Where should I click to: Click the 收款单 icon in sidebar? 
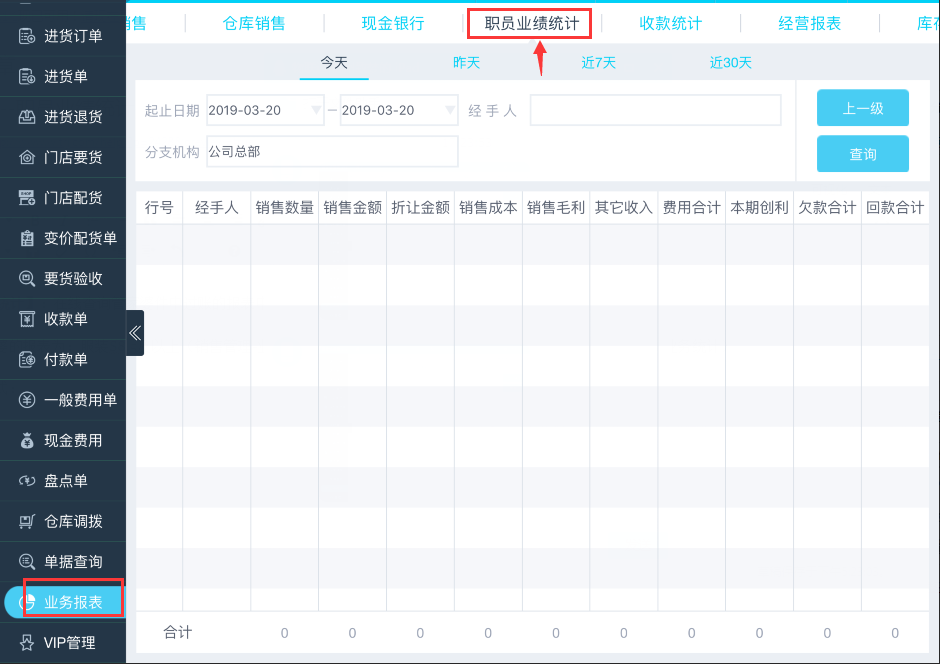click(x=28, y=319)
